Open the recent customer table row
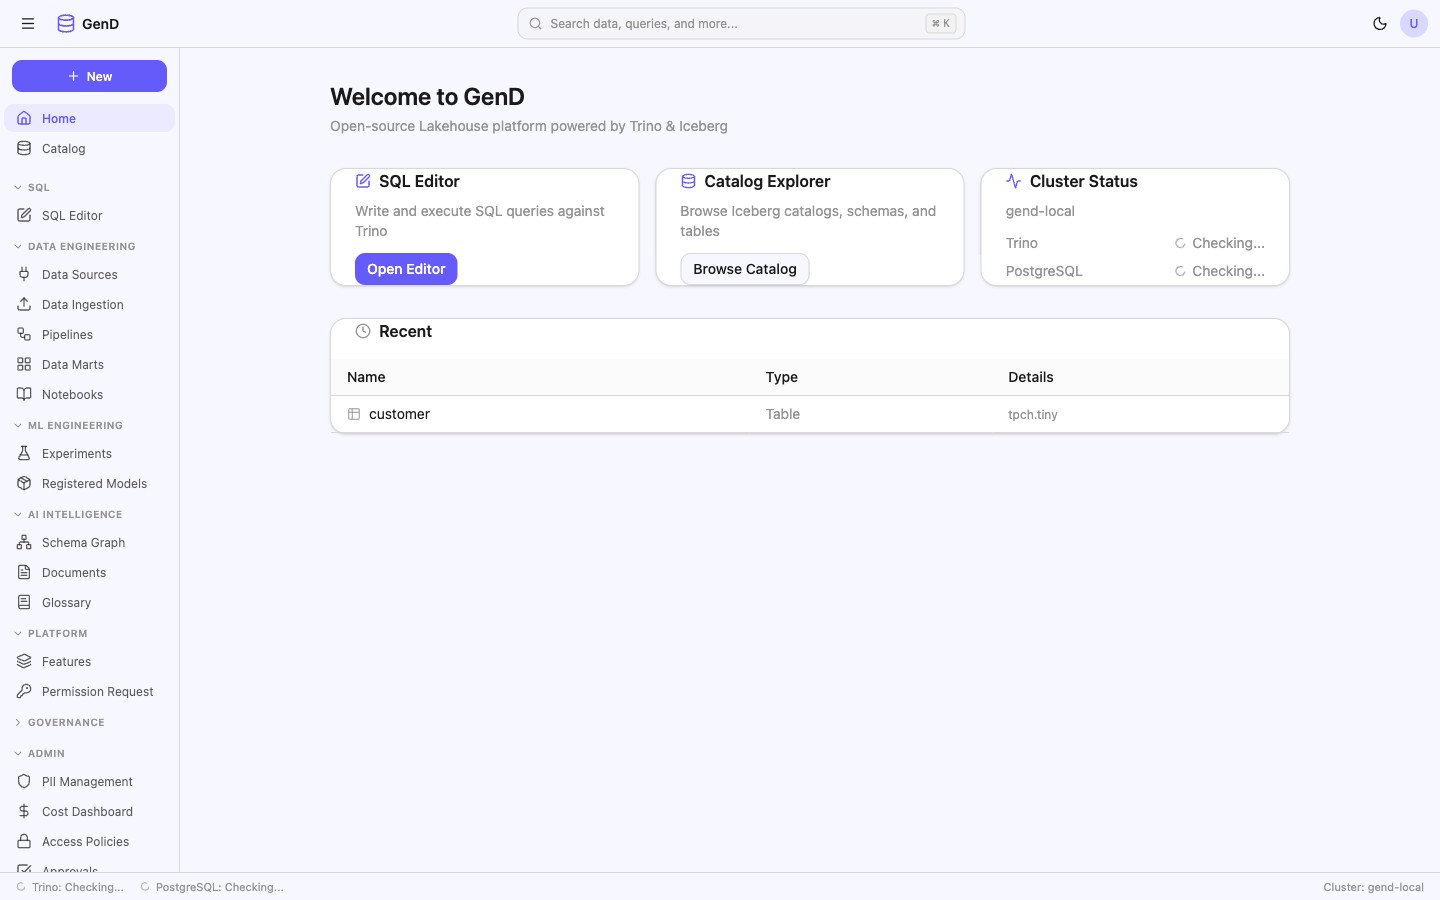Viewport: 1440px width, 900px height. tap(400, 414)
